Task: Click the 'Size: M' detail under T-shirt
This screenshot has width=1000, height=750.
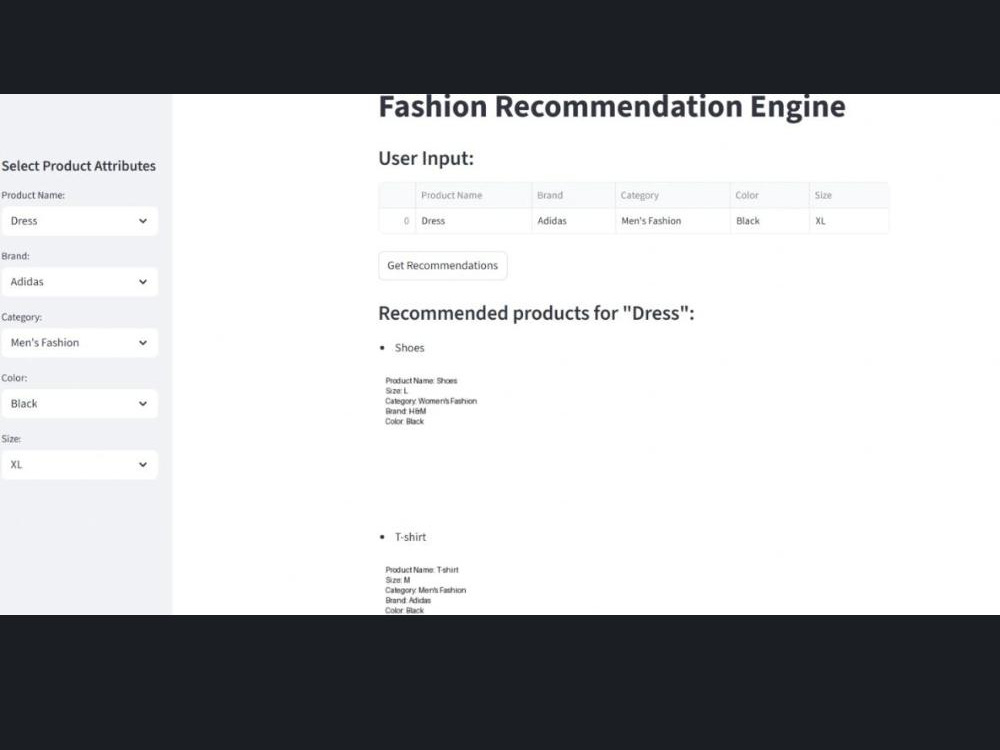Action: [398, 580]
